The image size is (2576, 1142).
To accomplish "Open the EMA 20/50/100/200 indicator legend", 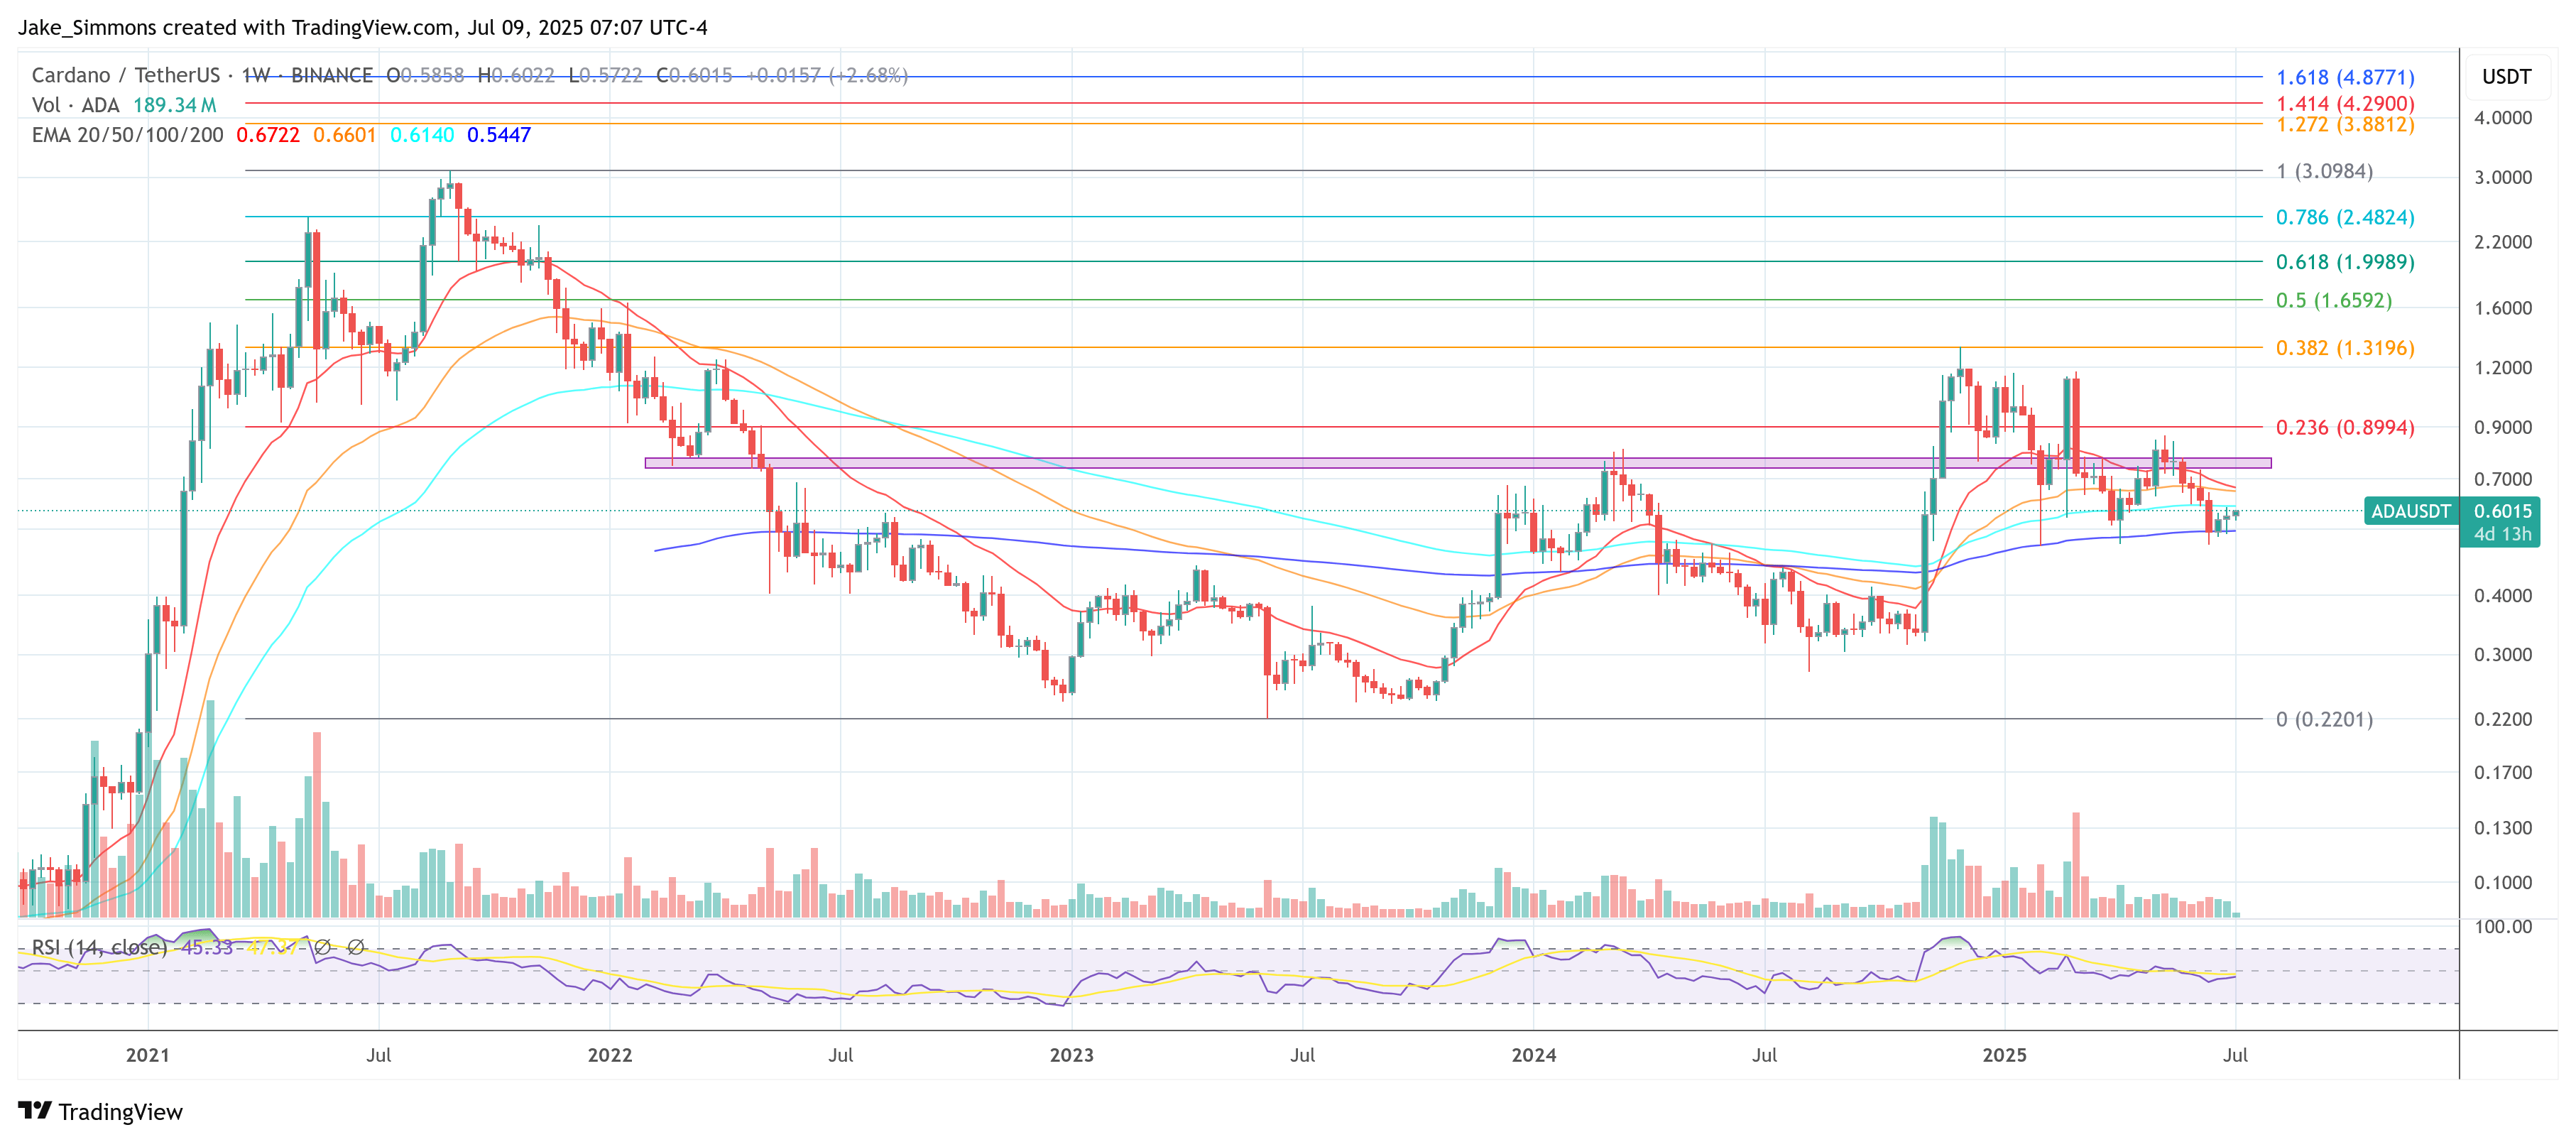I will coord(127,135).
